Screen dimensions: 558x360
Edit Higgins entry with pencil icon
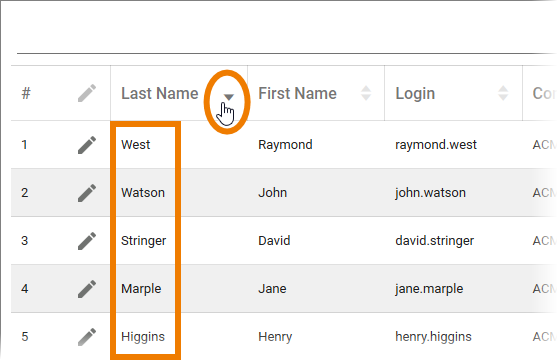pos(87,337)
